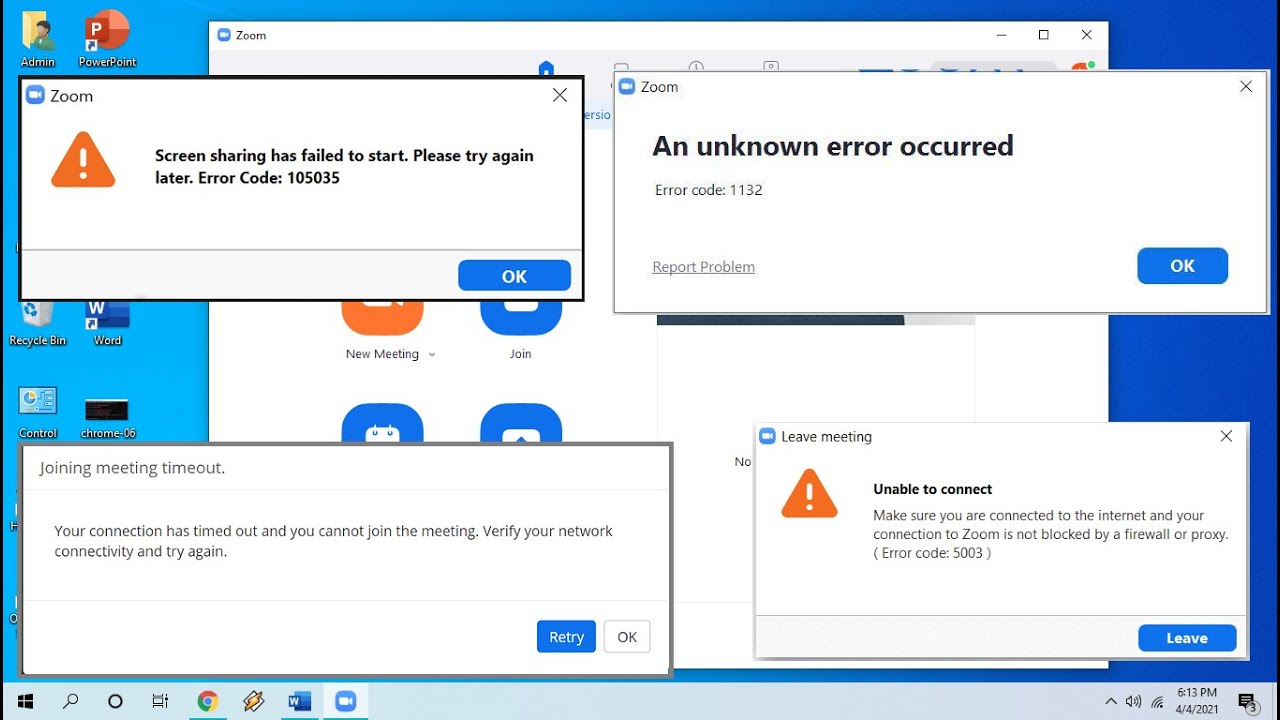The height and width of the screenshot is (720, 1280).
Task: Open the Admin desktop icon
Action: point(38,40)
